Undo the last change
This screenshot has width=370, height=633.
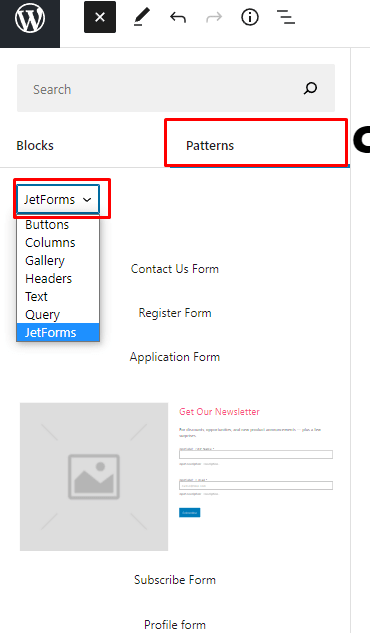pos(178,17)
